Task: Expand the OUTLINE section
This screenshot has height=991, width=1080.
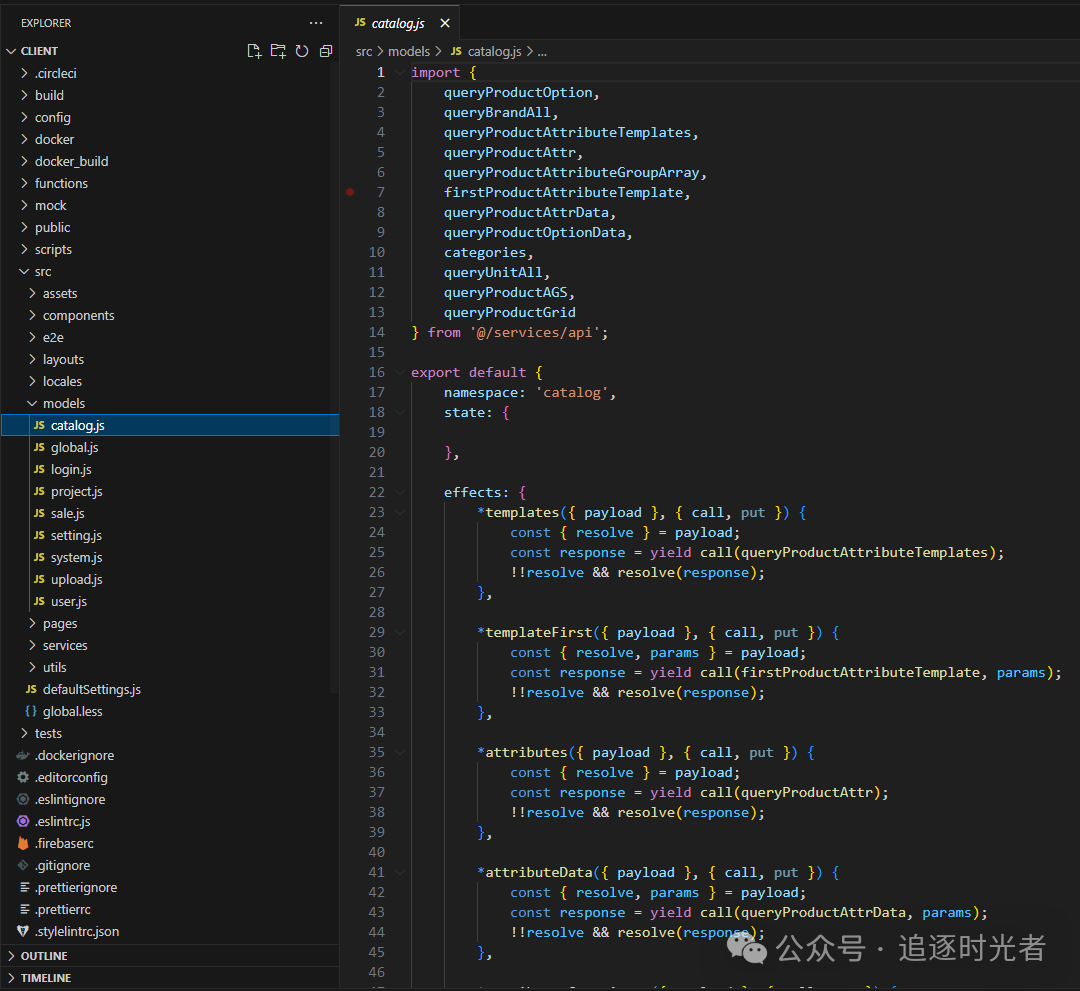Action: 43,955
